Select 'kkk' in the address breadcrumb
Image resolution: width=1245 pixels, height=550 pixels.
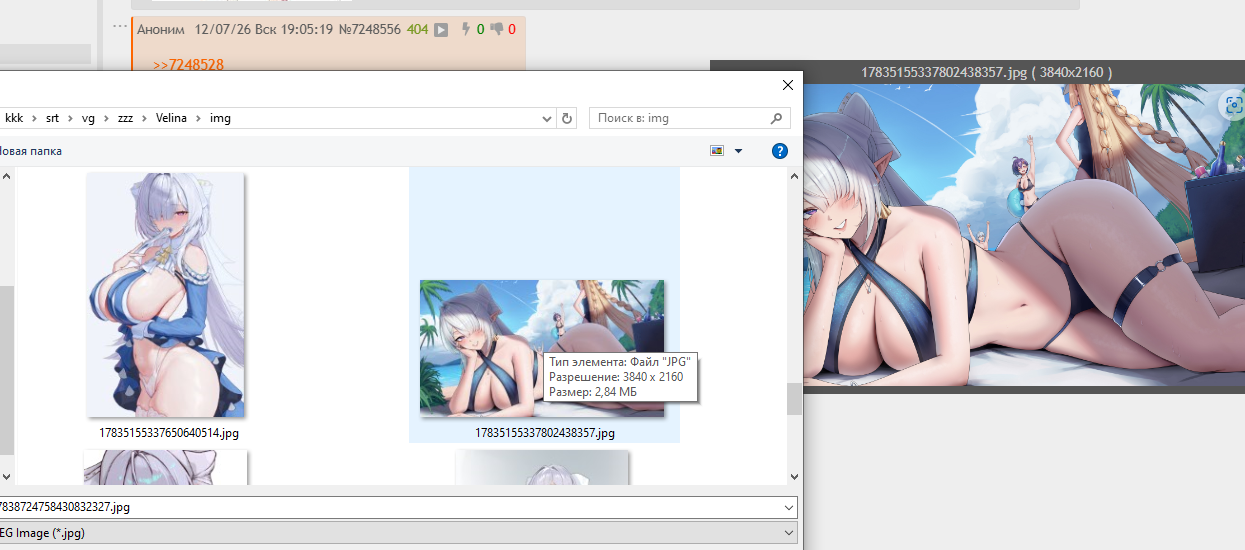[x=14, y=118]
